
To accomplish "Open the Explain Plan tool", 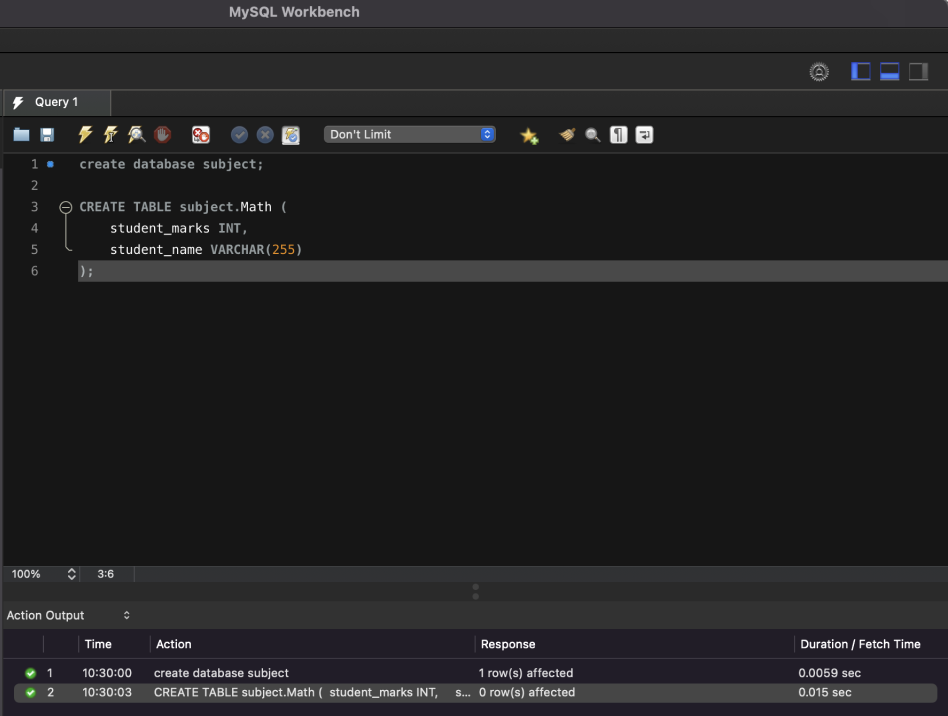I will [136, 134].
